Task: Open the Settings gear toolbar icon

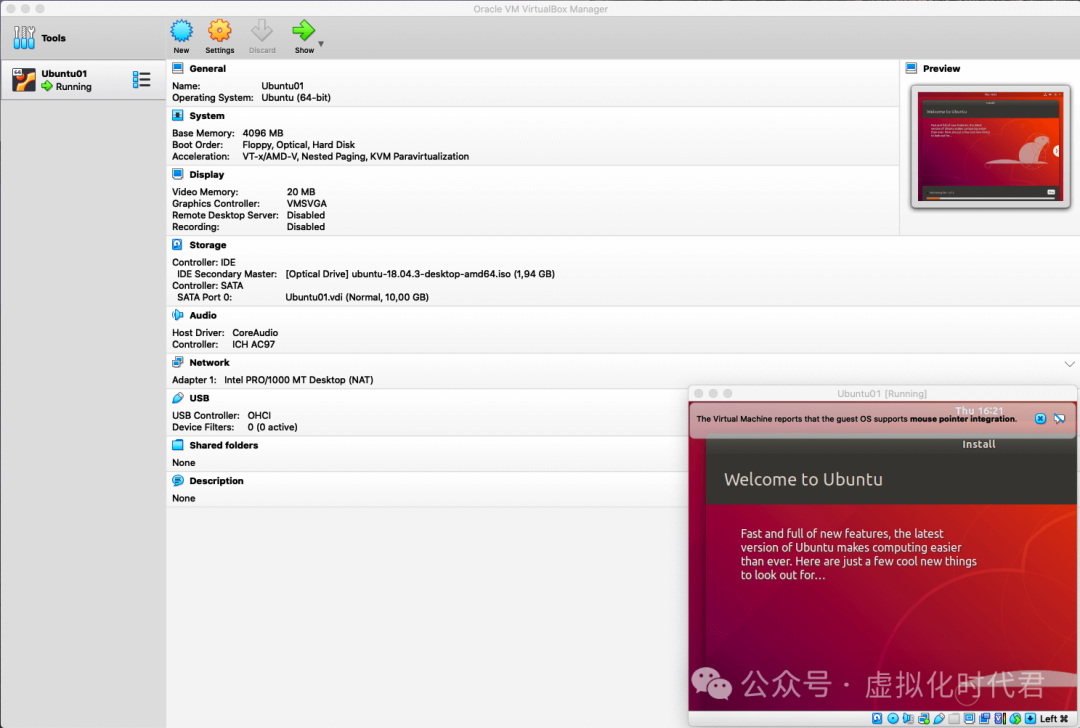Action: click(220, 31)
